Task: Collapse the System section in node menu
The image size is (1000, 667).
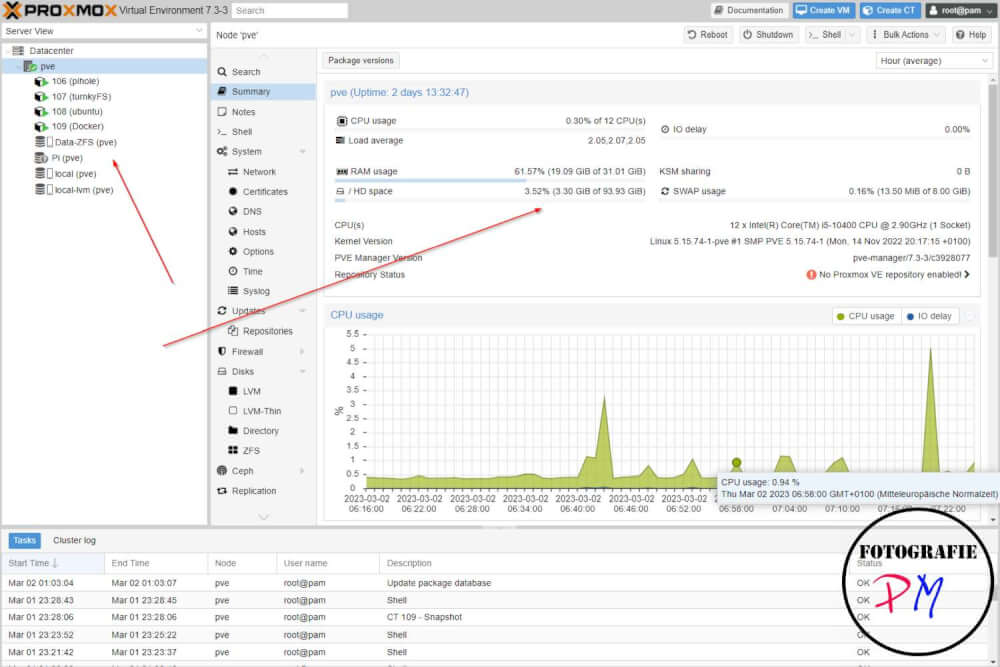Action: 302,151
